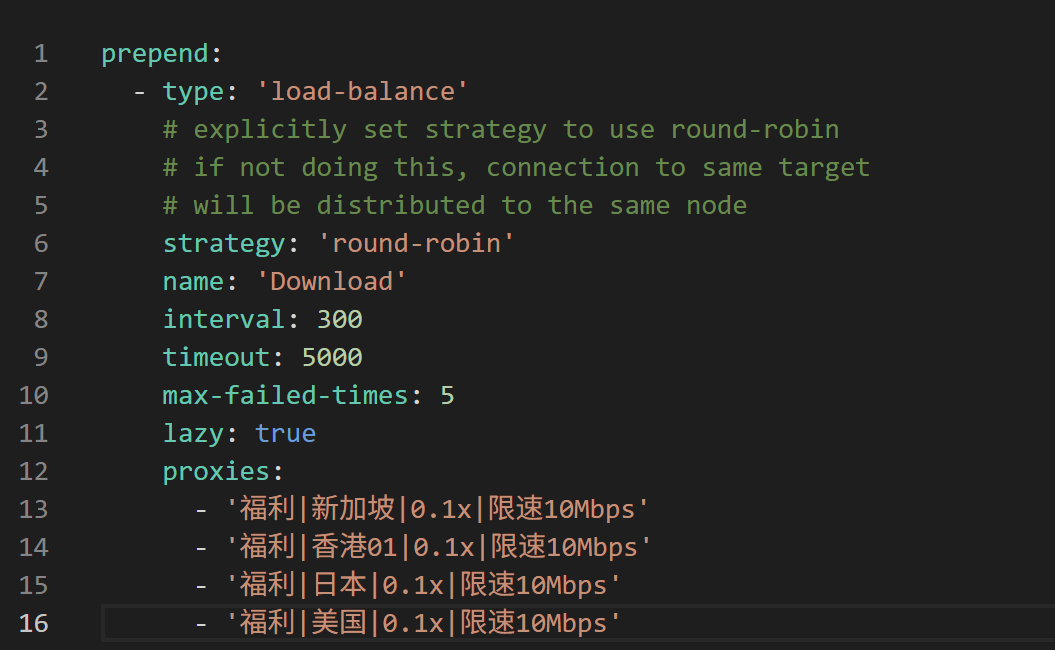Click the 'load-balance' type value
Screen dimensions: 1055x650
362,92
